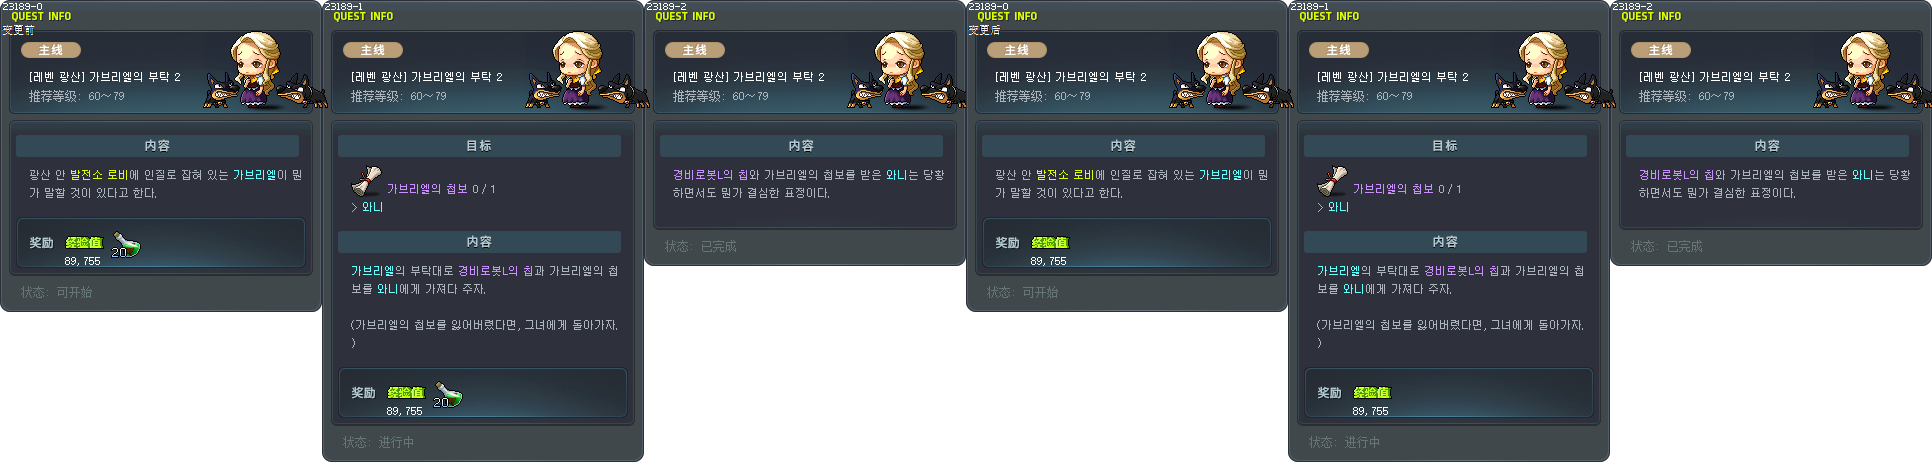The height and width of the screenshot is (462, 1932).
Task: Click the QUEST INFO title of the 变更前 panel
Action: click(x=41, y=17)
